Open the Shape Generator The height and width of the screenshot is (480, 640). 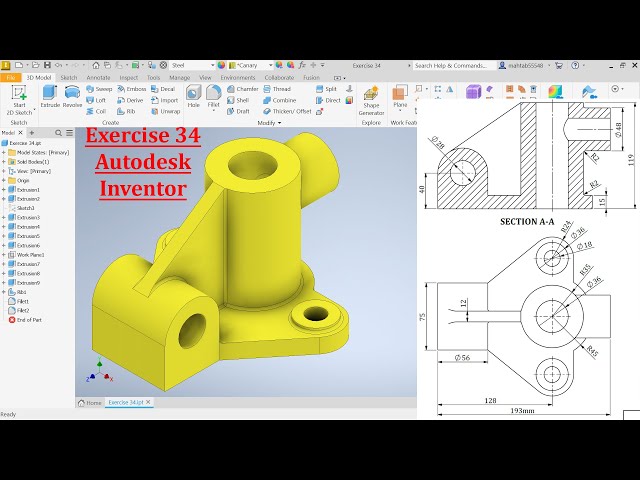coord(371,101)
